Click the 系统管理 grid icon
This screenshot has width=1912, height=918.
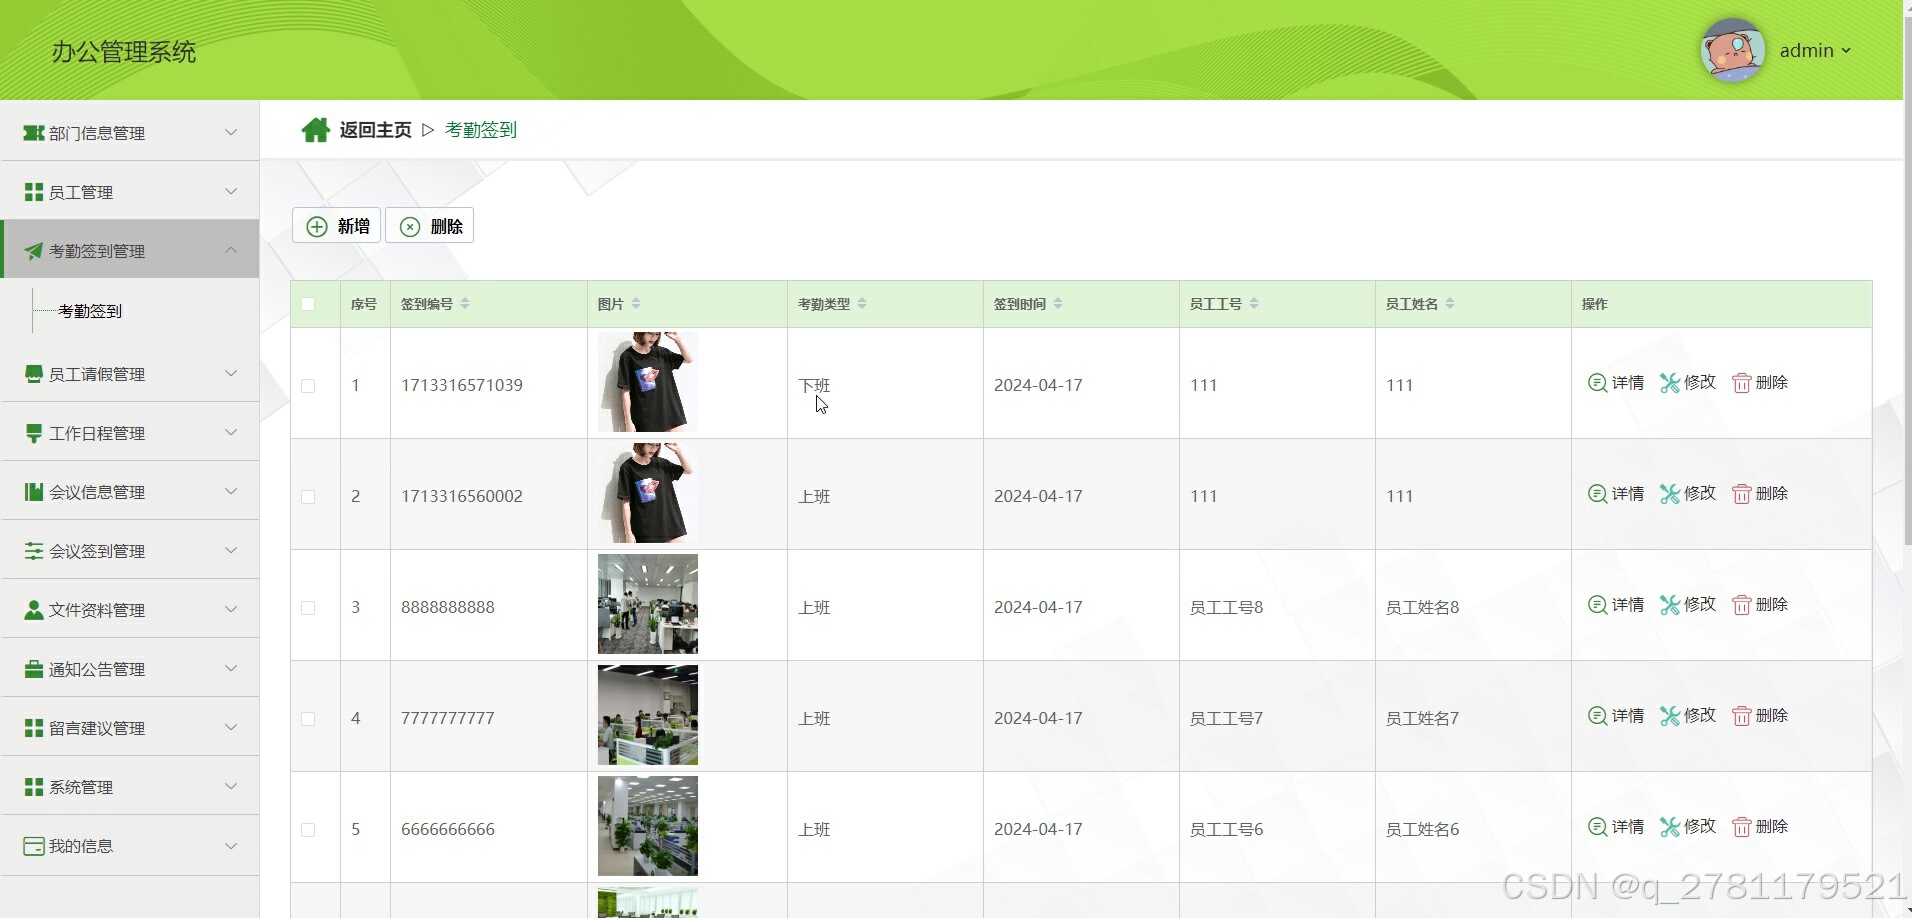pos(34,787)
